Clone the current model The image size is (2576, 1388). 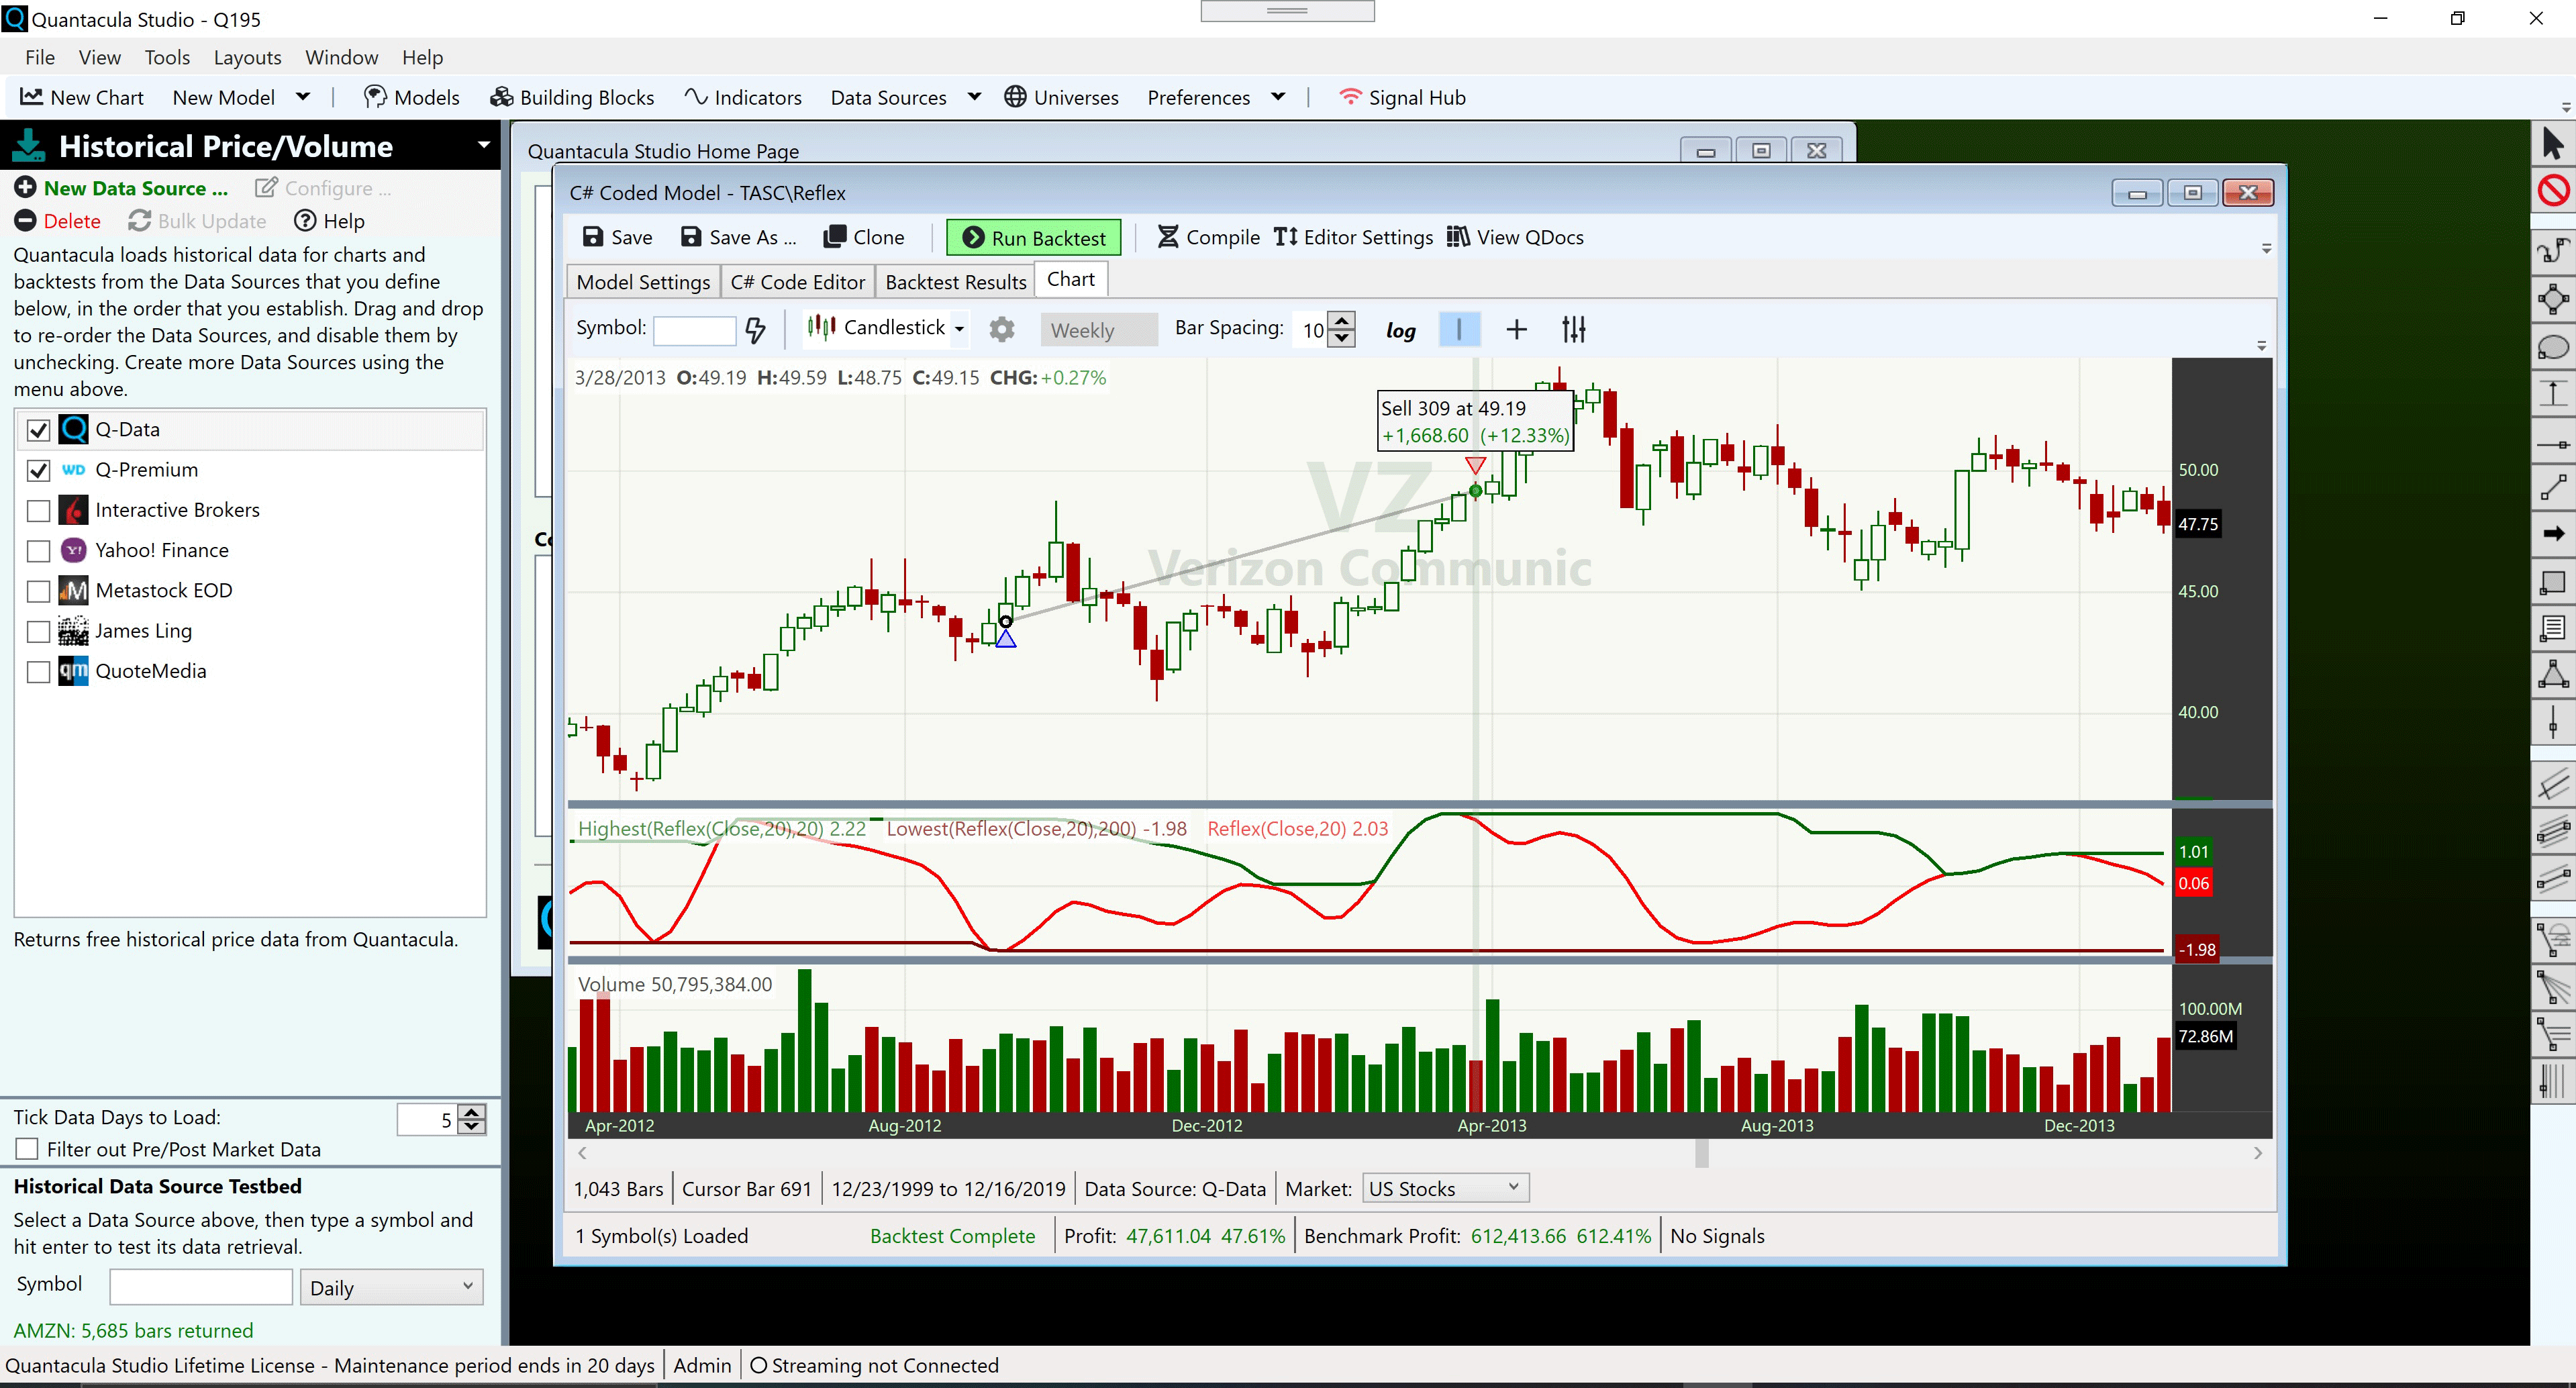864,237
